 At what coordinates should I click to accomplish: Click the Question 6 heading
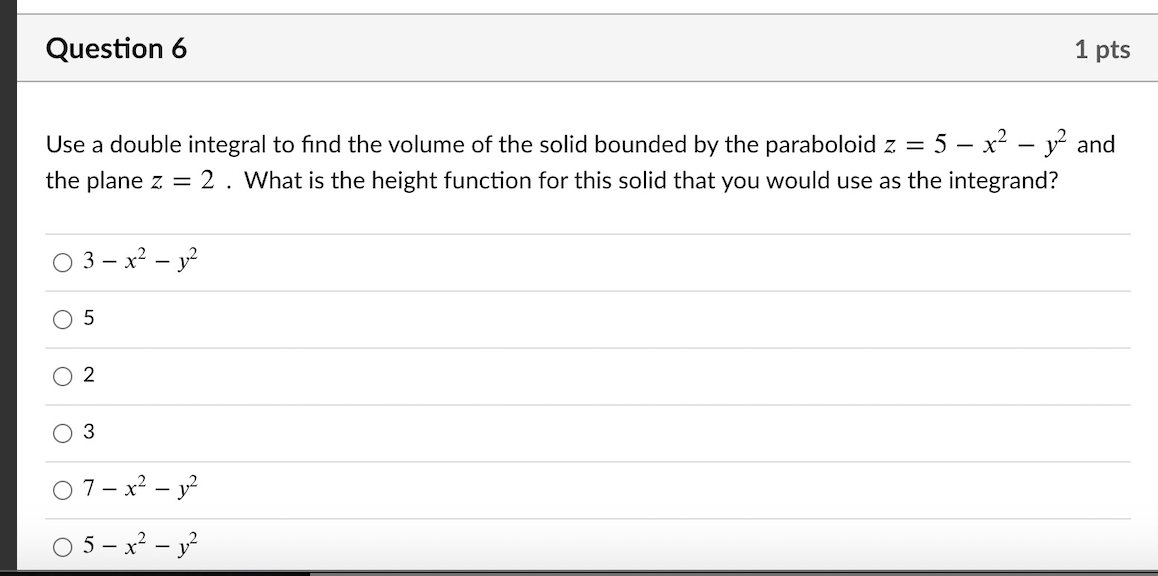120,47
